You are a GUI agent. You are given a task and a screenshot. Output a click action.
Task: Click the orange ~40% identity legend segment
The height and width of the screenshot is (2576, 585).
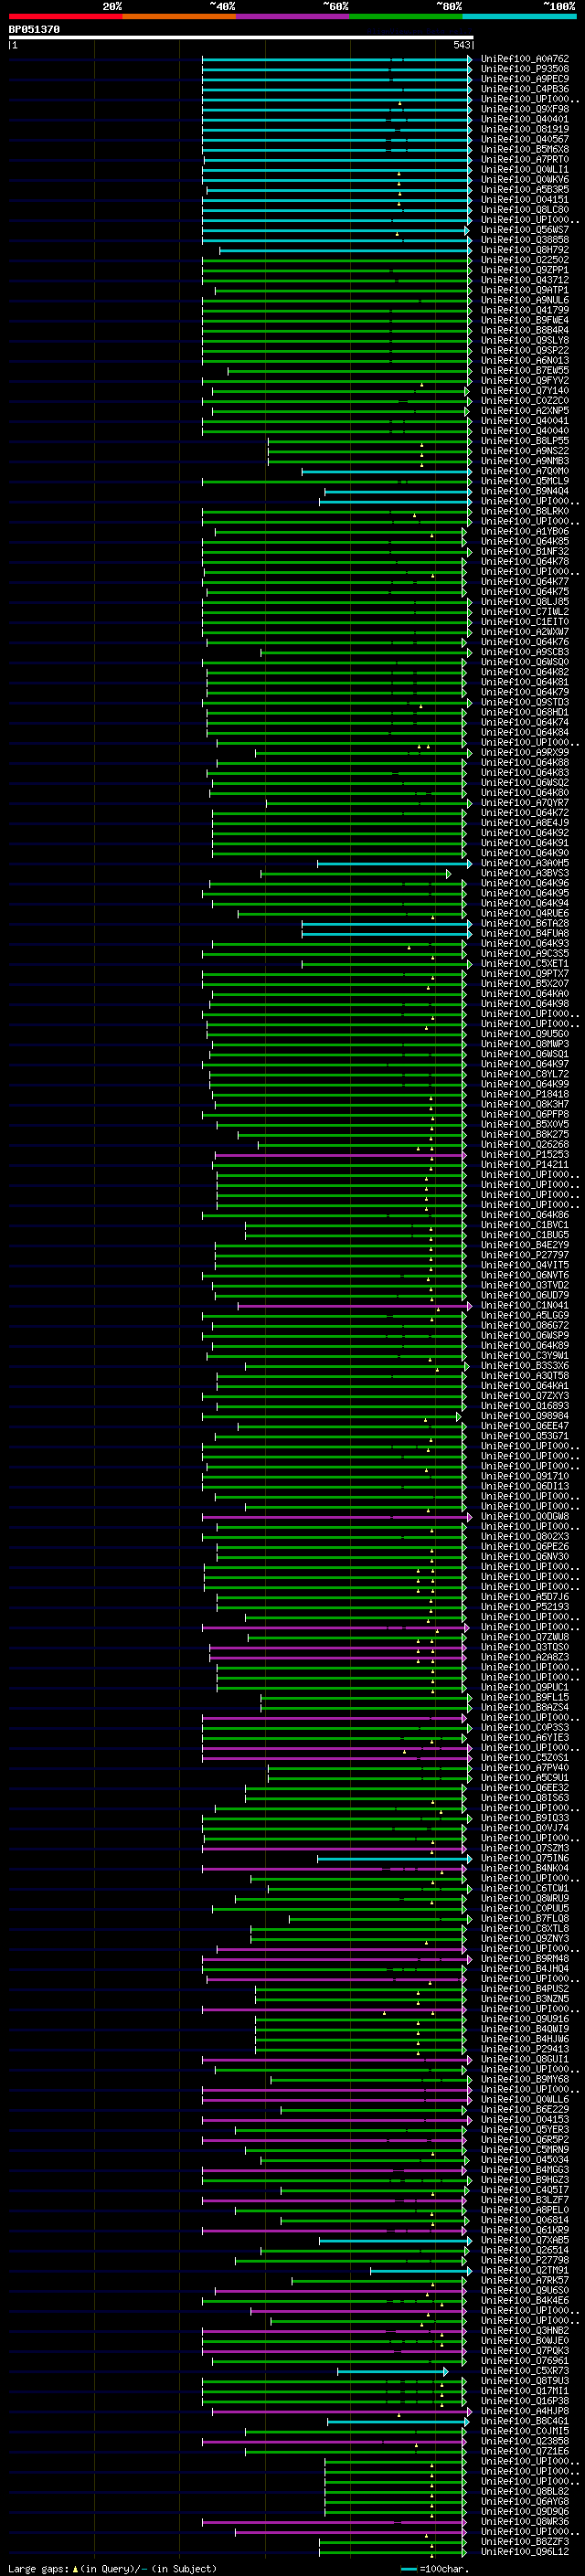coord(179,16)
